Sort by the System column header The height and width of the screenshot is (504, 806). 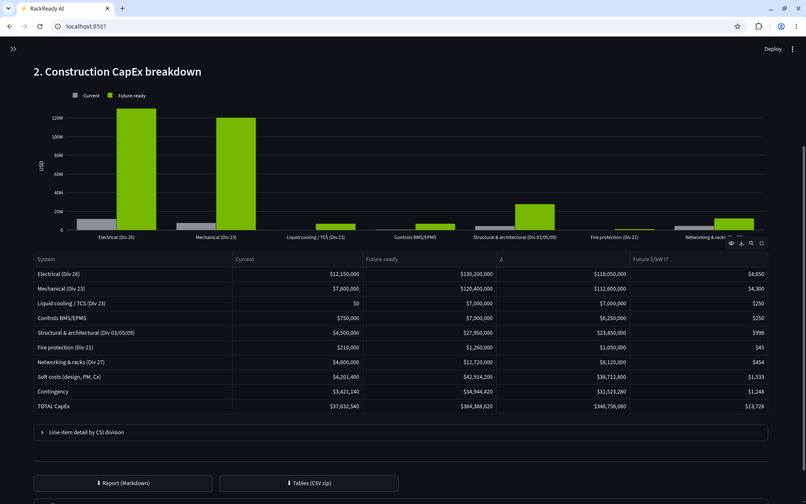[133, 259]
